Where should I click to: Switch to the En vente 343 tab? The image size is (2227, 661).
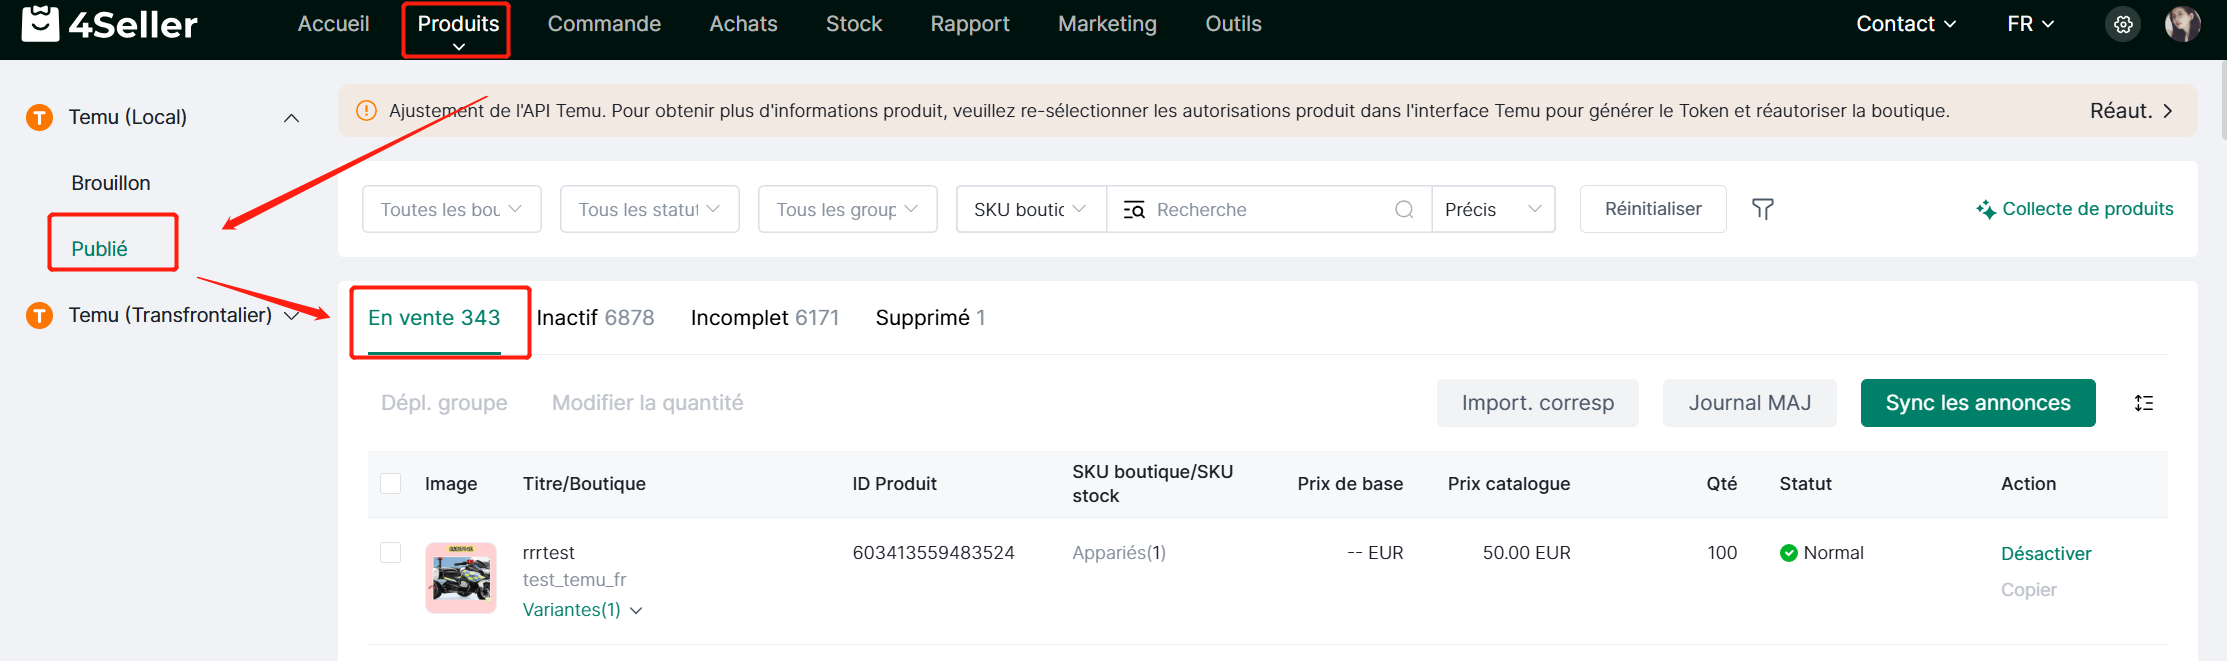pyautogui.click(x=434, y=318)
